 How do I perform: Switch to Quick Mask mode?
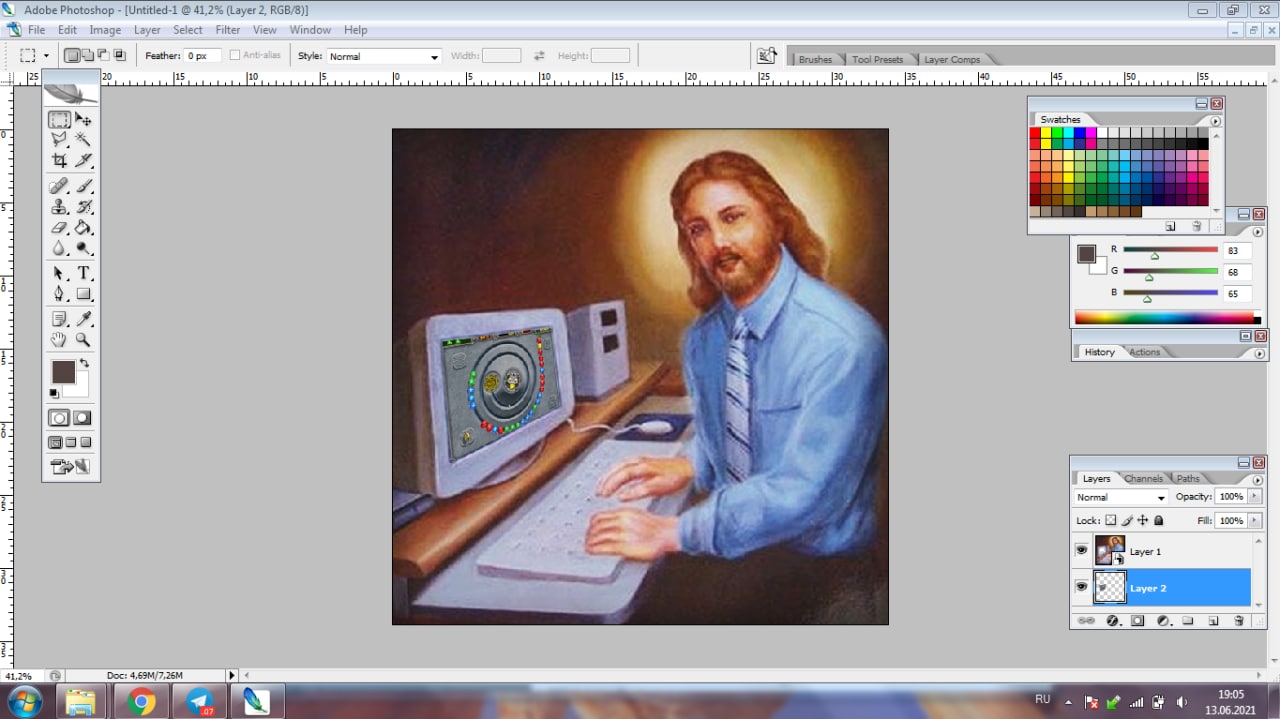tap(82, 418)
